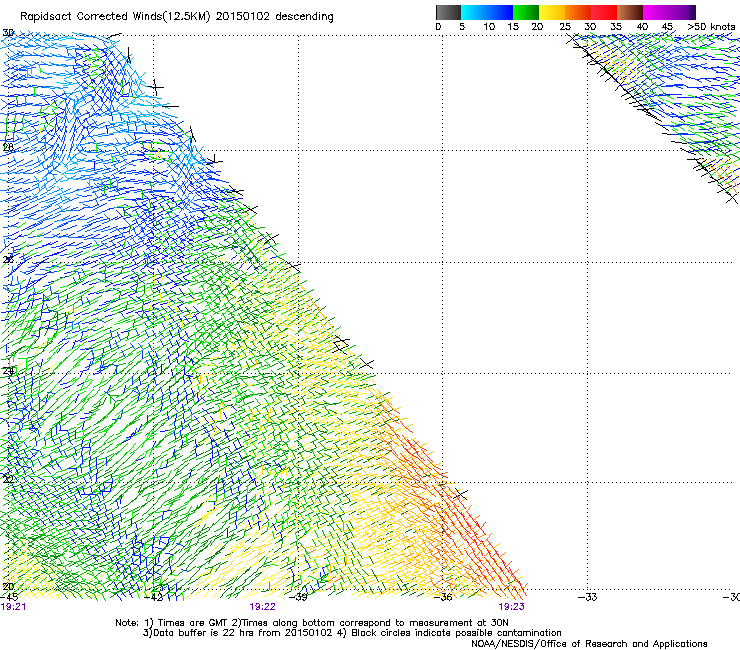Click the longitude axis label '-36'

[443, 597]
